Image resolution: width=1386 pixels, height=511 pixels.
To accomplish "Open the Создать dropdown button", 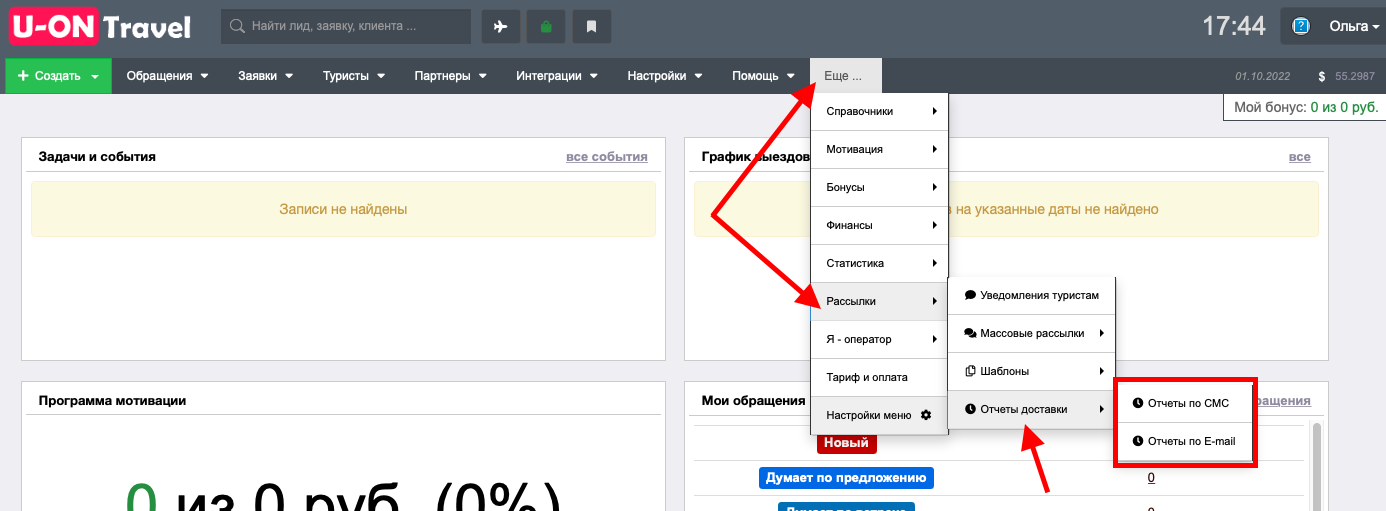I will [x=58, y=76].
